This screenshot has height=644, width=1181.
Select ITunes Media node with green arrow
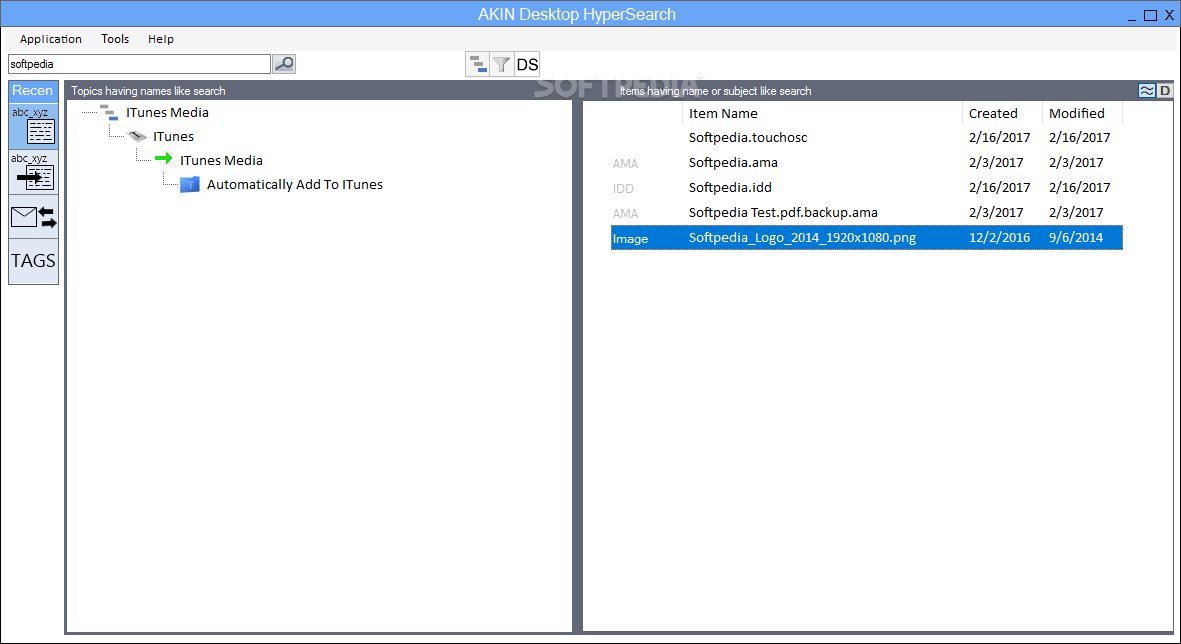click(x=221, y=160)
